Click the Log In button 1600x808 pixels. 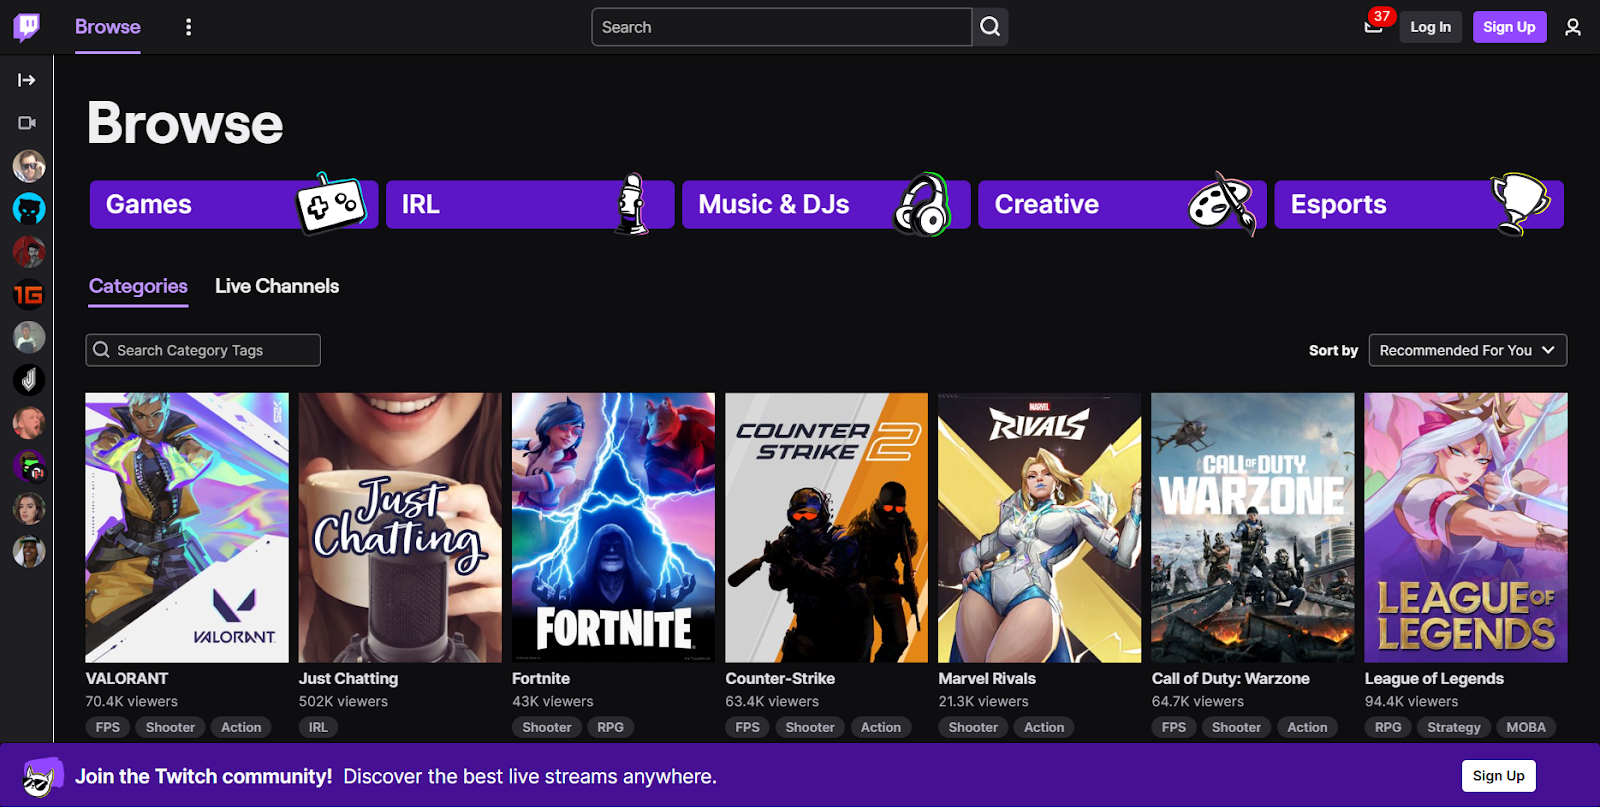coord(1430,27)
